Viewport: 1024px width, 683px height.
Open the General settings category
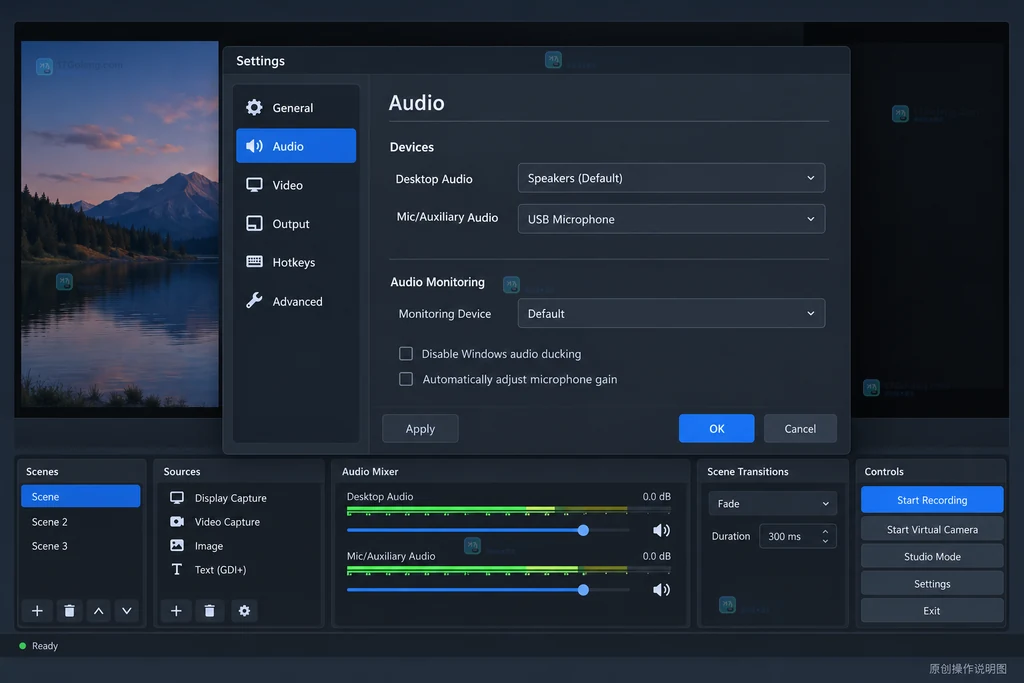(x=296, y=108)
